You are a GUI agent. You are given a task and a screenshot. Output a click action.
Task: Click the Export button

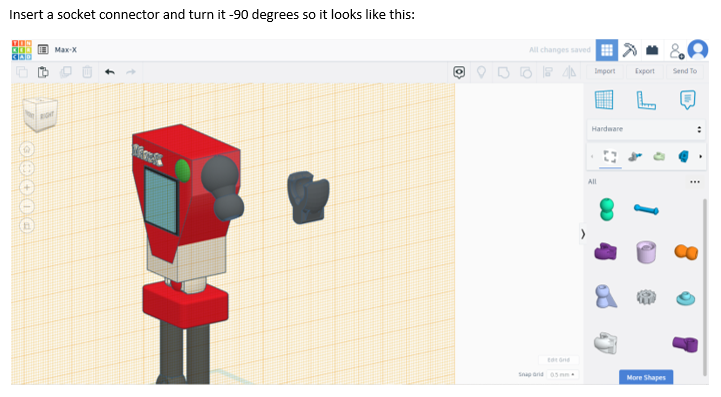pyautogui.click(x=644, y=71)
